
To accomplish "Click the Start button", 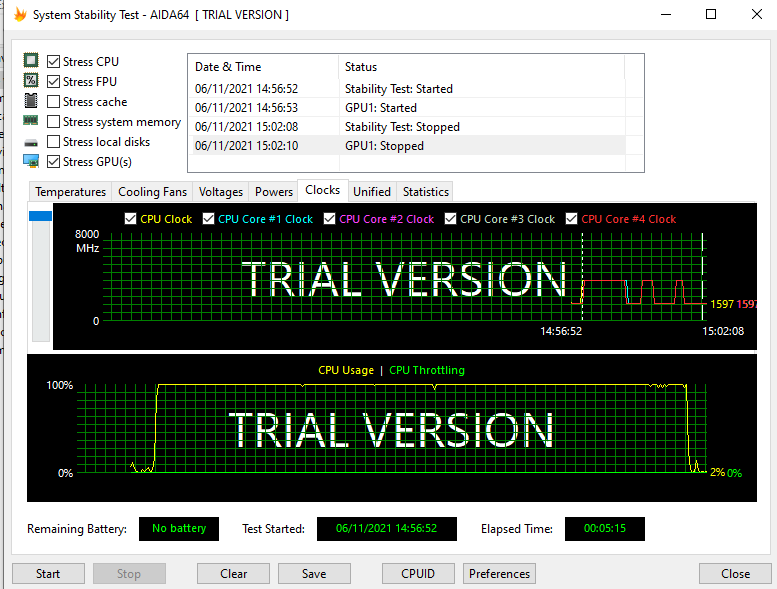I will (48, 574).
